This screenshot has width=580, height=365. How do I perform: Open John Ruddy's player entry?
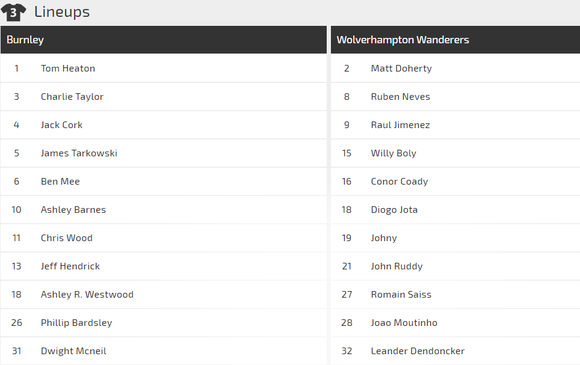(x=397, y=266)
